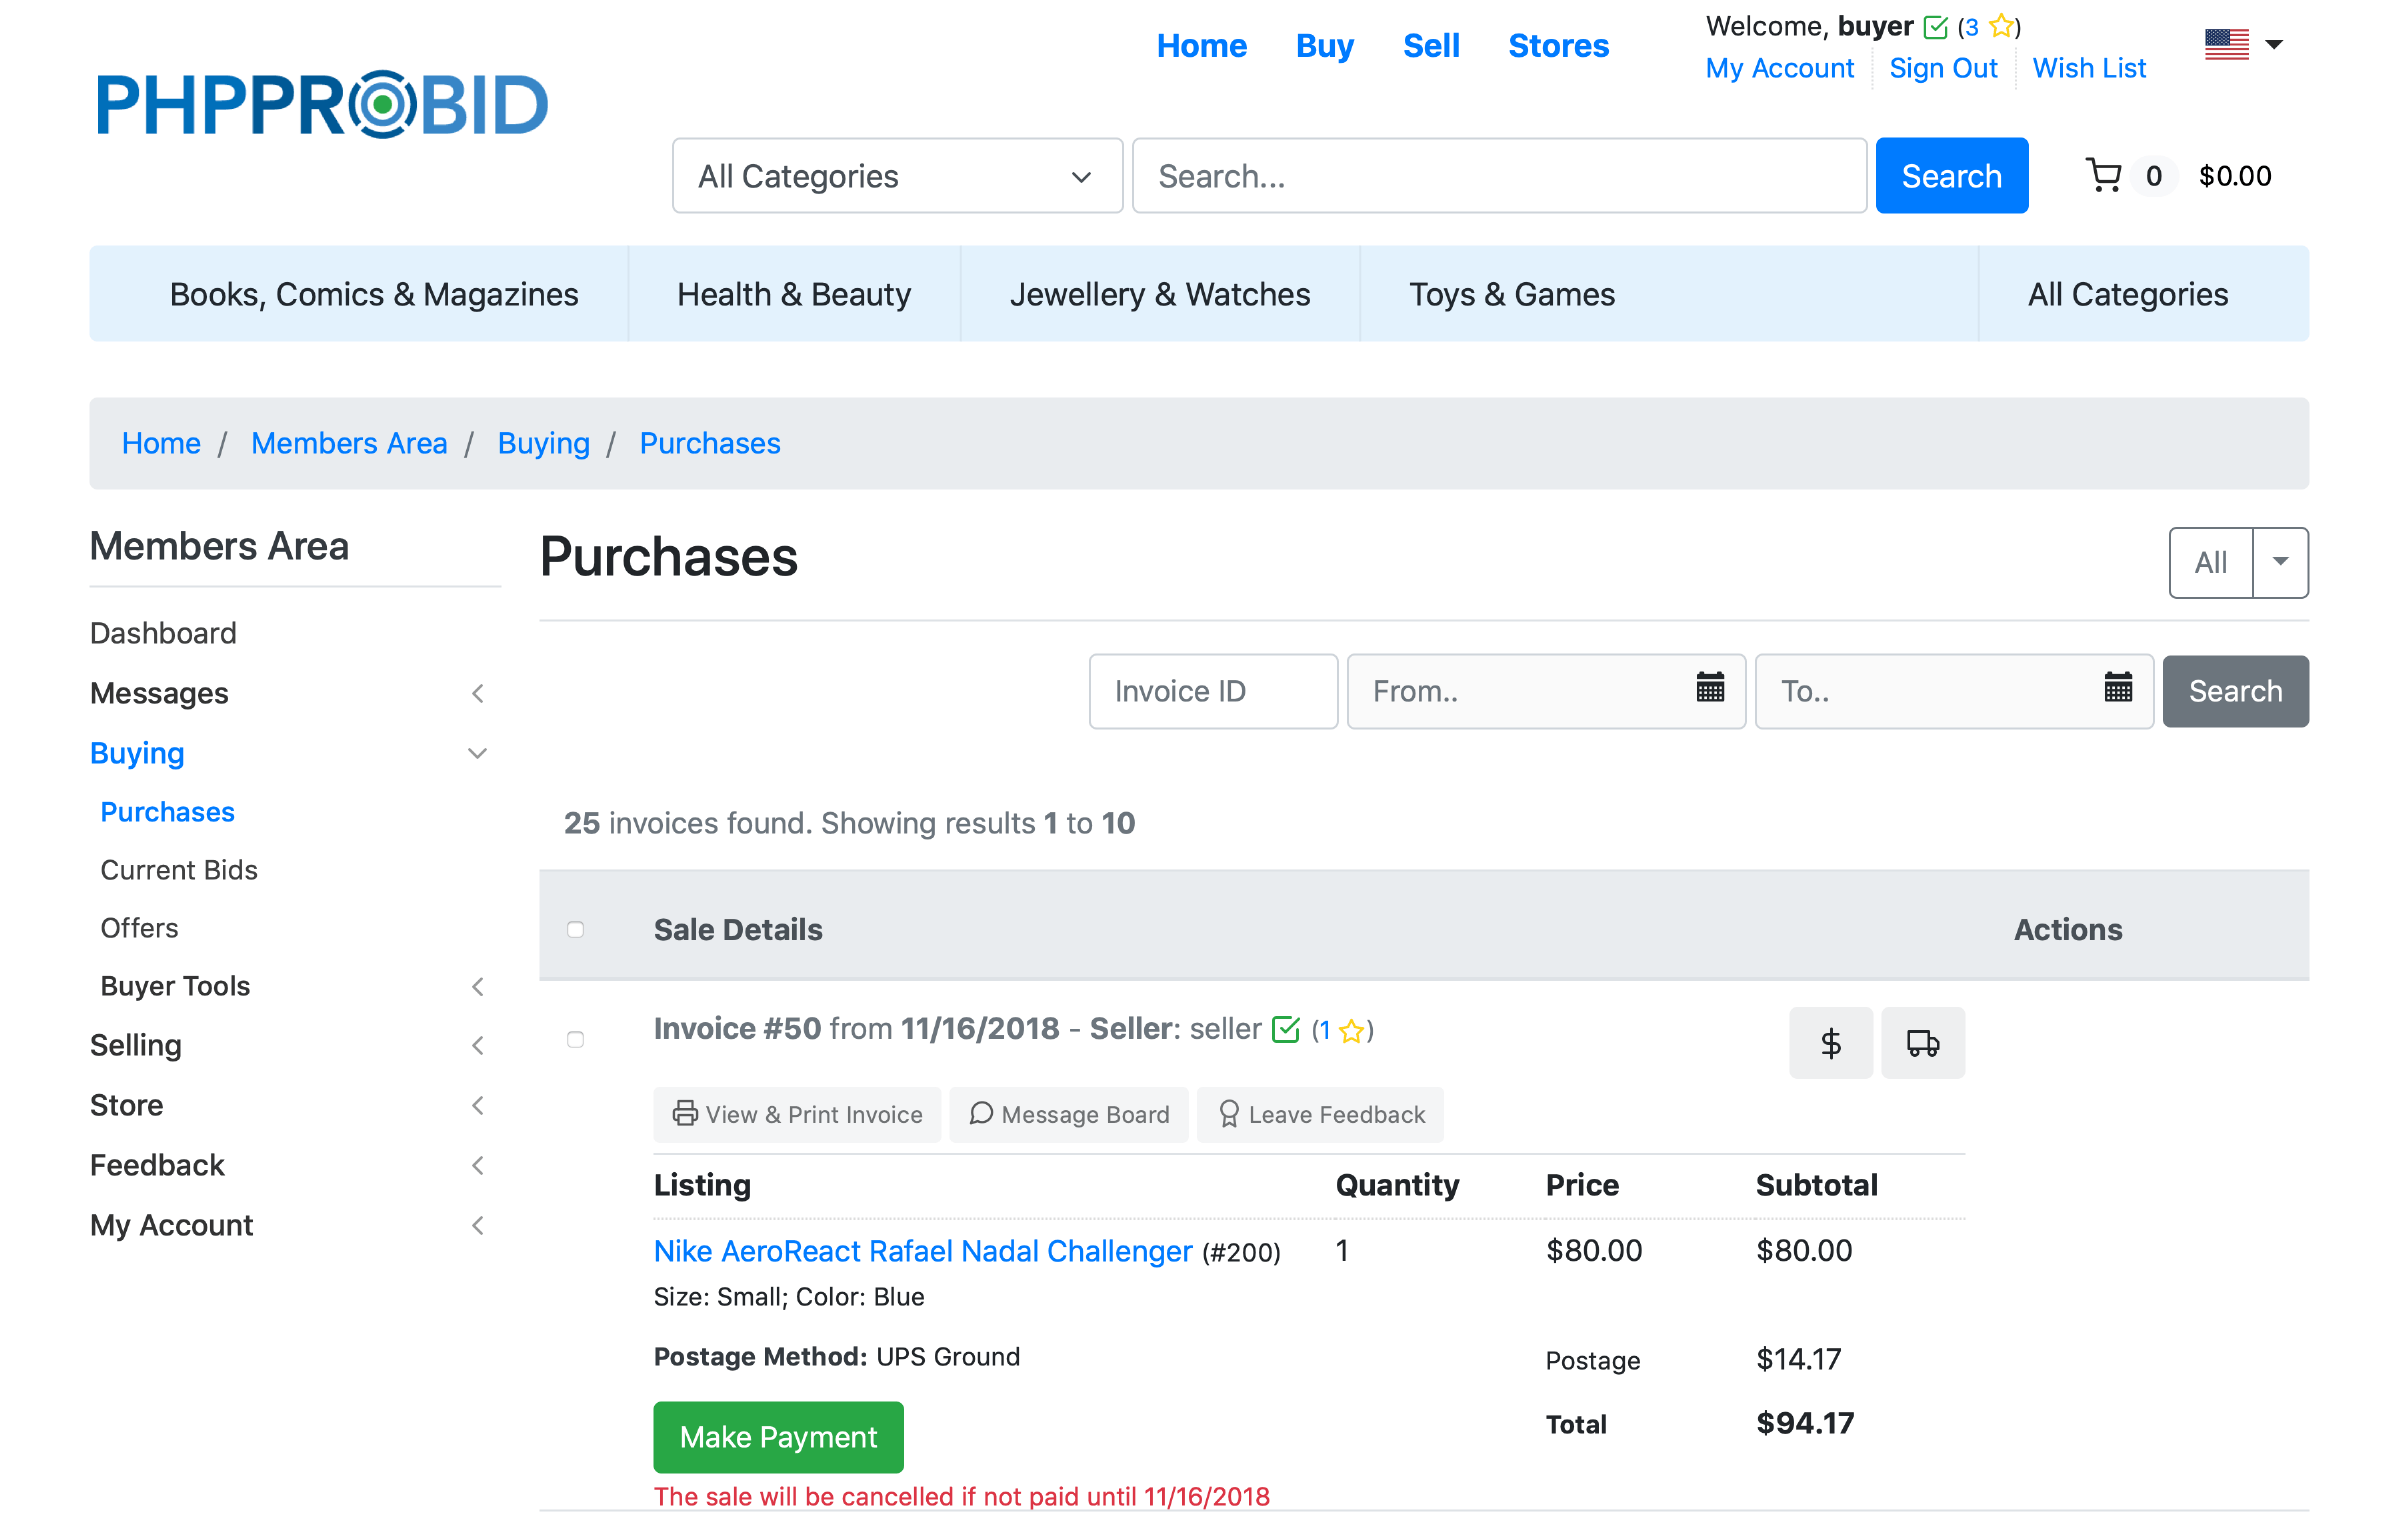Select Jewellery & Watches category tab
This screenshot has height=1522, width=2400.
[1159, 294]
